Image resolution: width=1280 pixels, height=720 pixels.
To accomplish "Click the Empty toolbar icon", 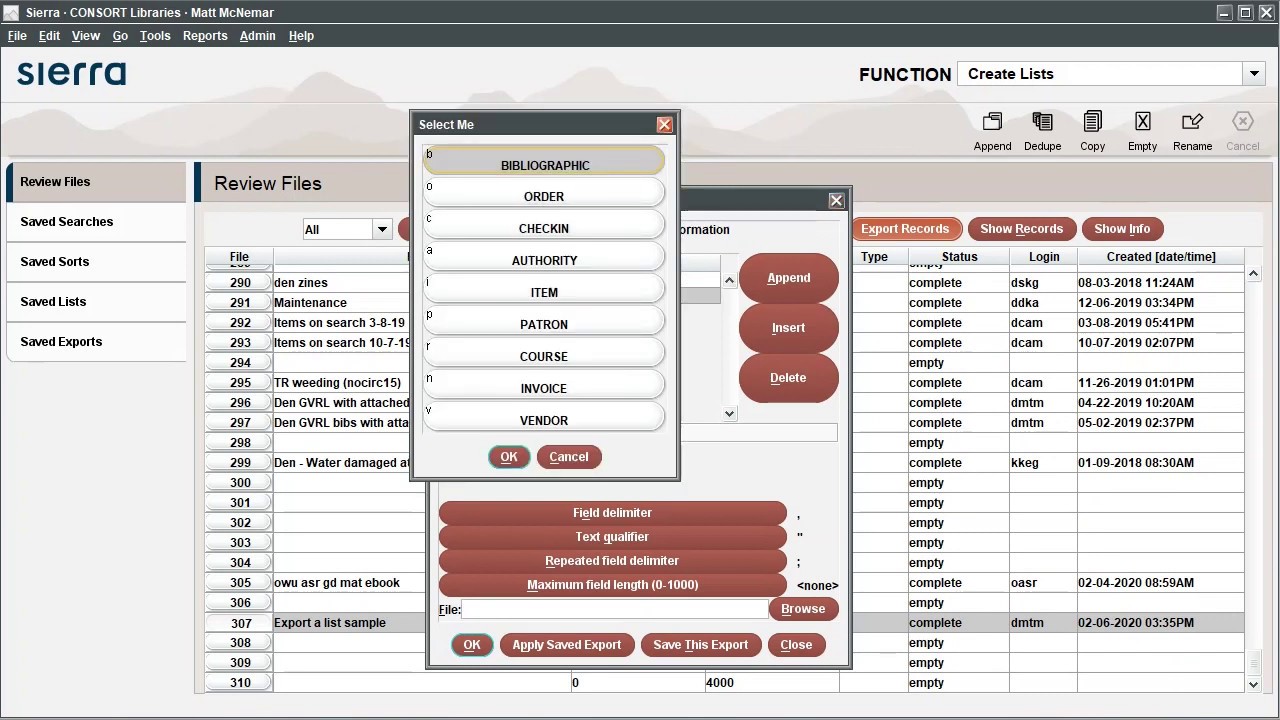I will tap(1142, 131).
